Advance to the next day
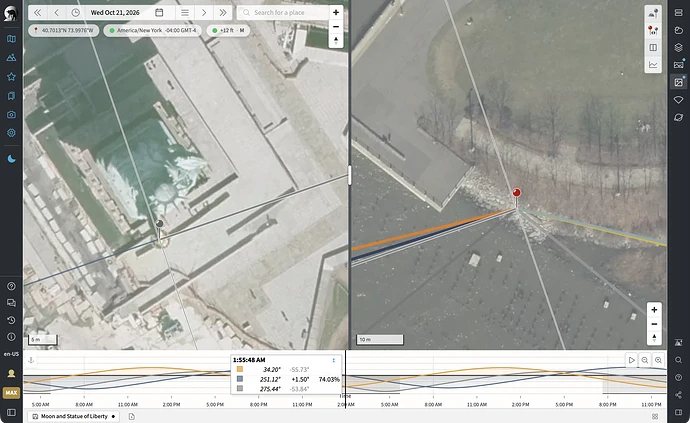690x423 pixels. point(204,13)
